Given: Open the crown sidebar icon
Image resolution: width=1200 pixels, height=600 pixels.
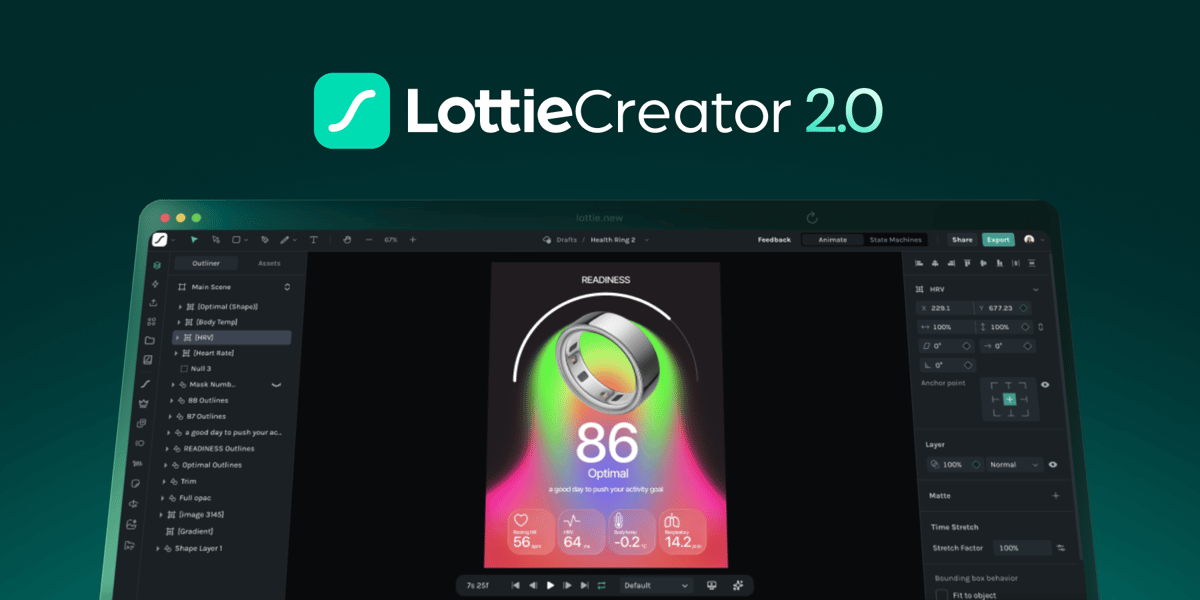Looking at the screenshot, I should (144, 403).
